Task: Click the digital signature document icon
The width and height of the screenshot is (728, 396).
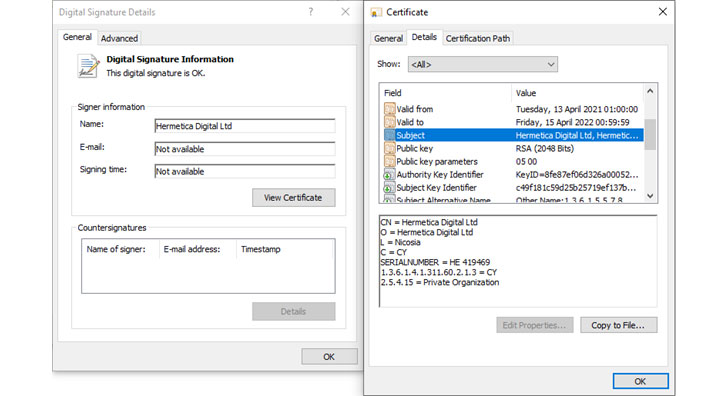Action: (88, 66)
